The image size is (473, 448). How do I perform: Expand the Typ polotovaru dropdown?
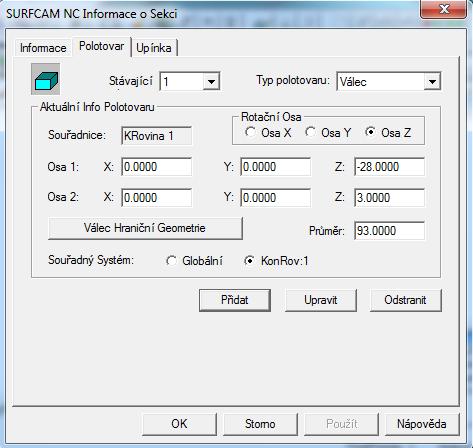pyautogui.click(x=432, y=82)
